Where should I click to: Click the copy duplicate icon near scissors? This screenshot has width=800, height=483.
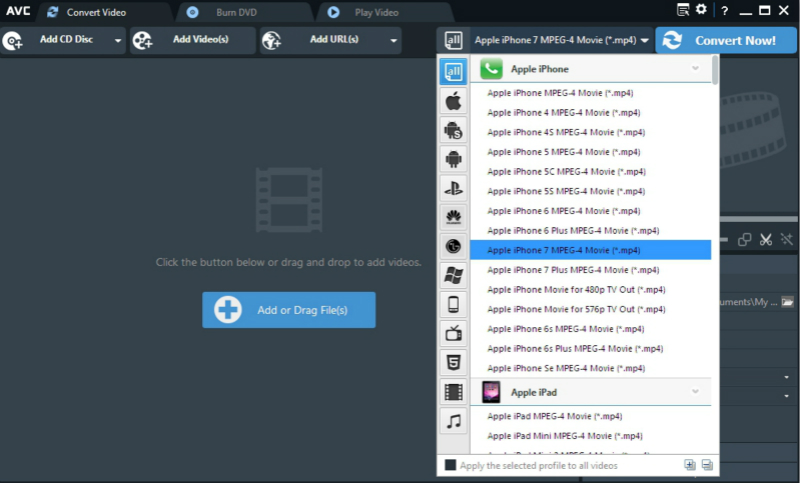point(744,239)
